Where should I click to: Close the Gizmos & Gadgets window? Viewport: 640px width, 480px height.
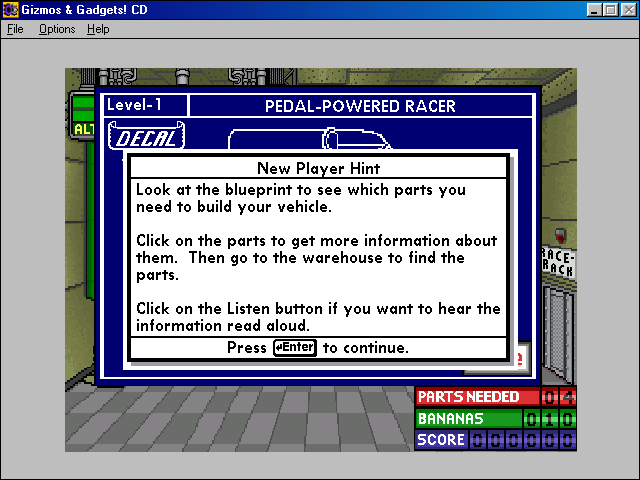coord(628,10)
